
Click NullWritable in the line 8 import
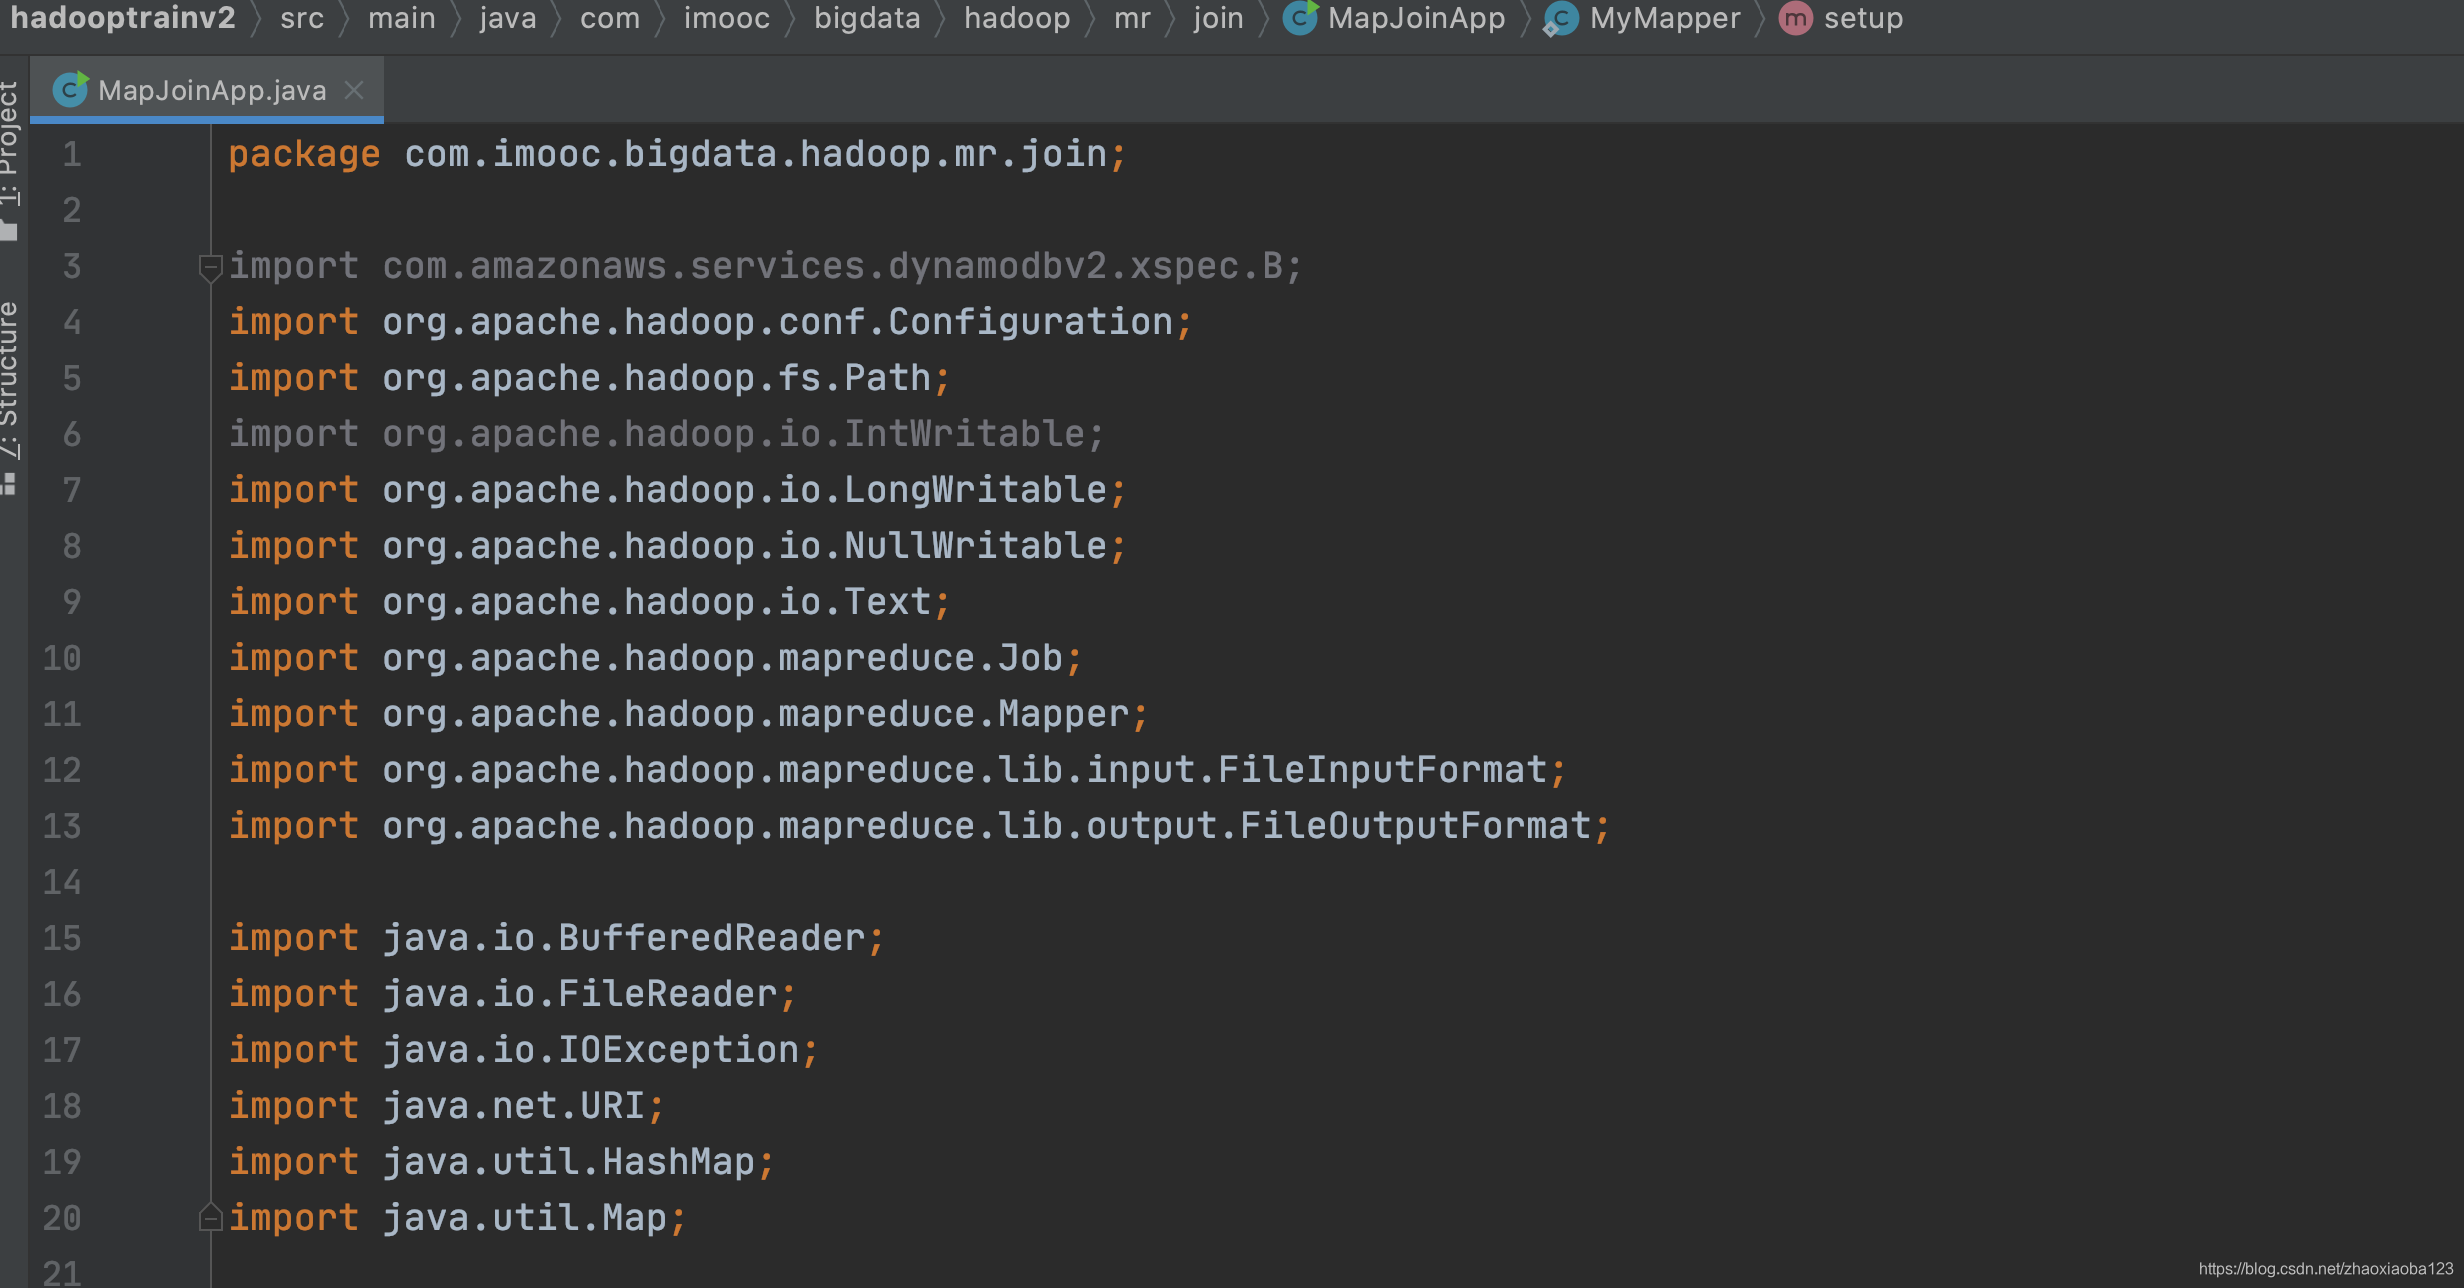click(975, 546)
